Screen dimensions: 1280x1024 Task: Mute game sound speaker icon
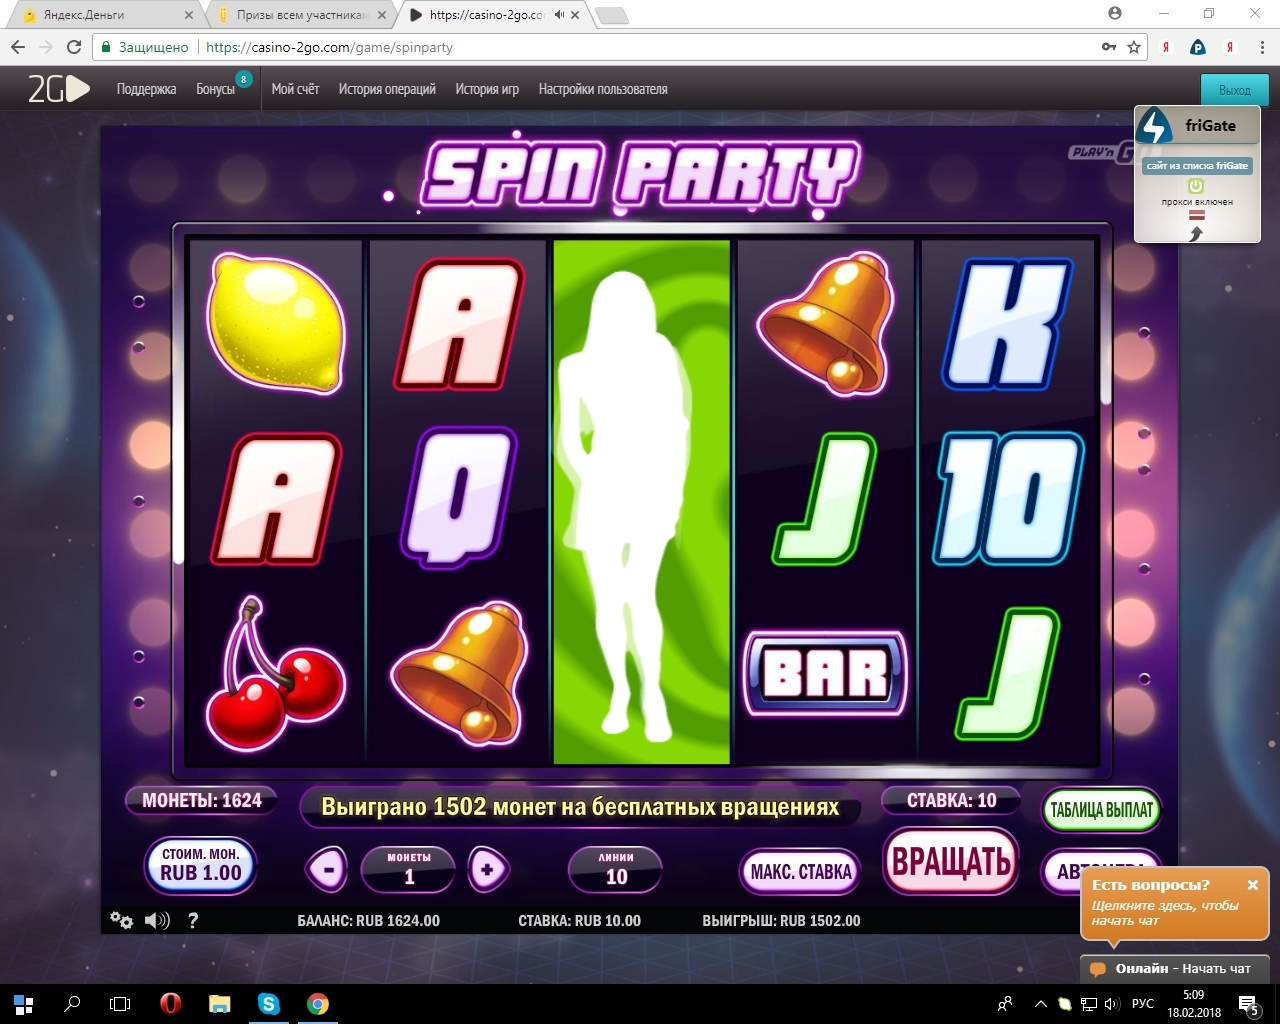coord(157,920)
